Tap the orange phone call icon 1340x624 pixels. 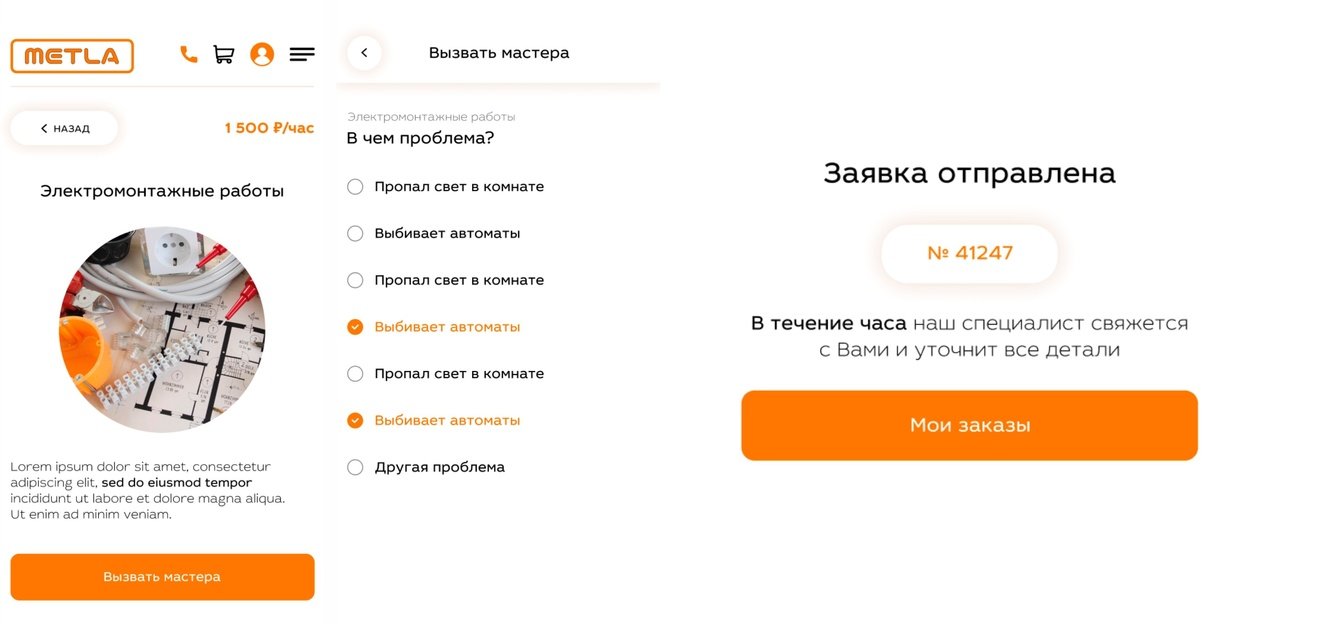point(188,54)
